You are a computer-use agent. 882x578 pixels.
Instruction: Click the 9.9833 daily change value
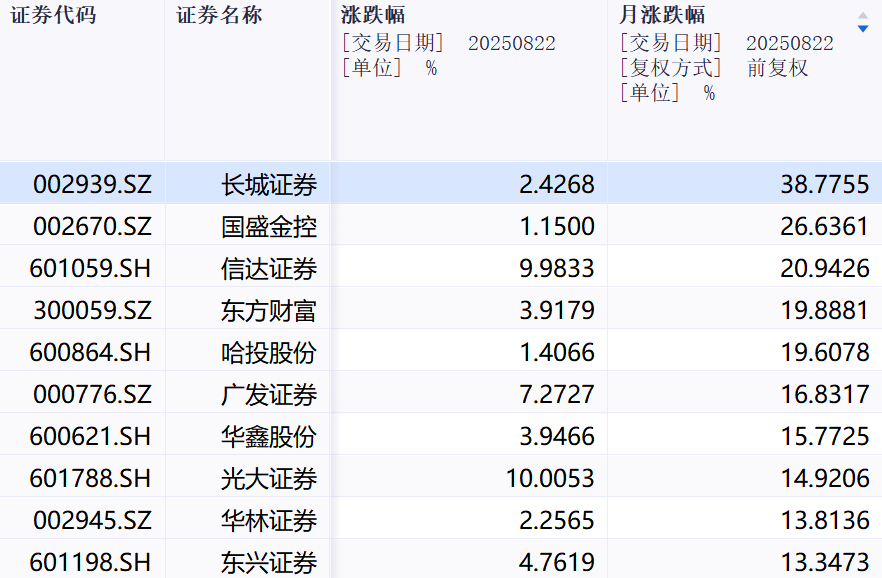(x=557, y=269)
